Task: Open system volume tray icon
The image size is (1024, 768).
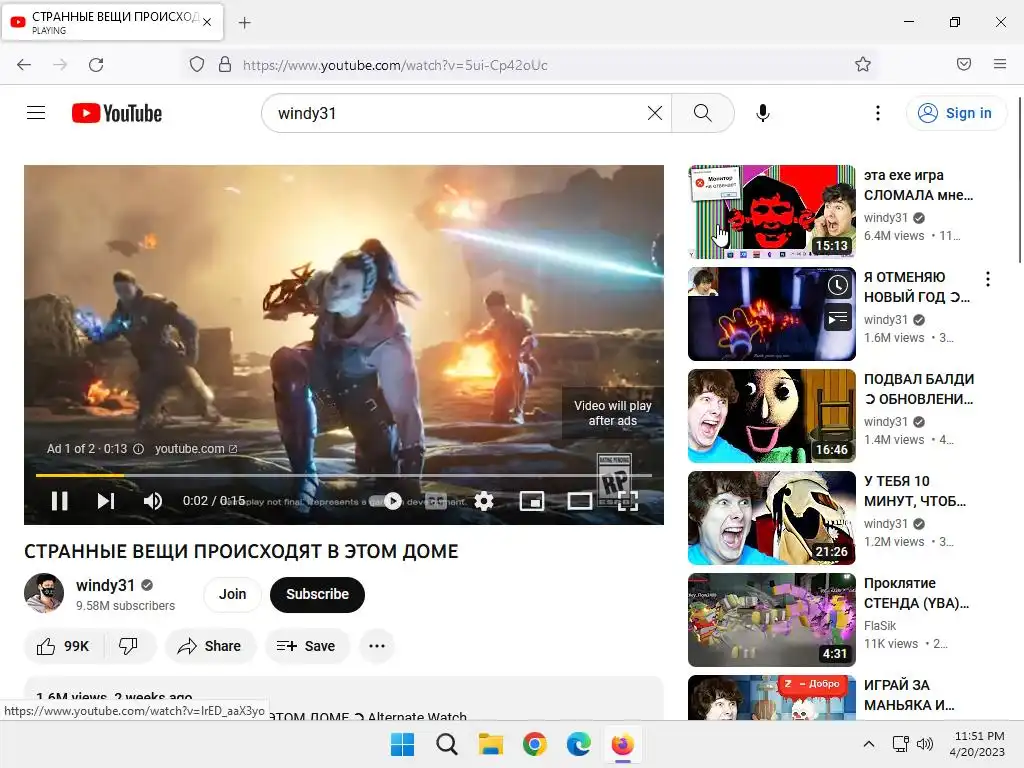Action: click(x=925, y=744)
